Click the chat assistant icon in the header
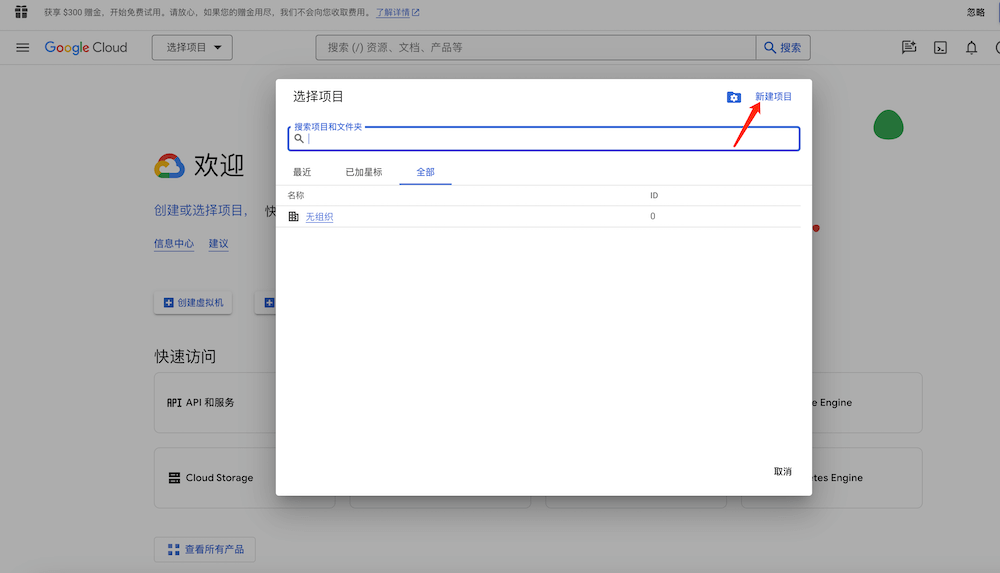The image size is (1000, 573). tap(909, 48)
